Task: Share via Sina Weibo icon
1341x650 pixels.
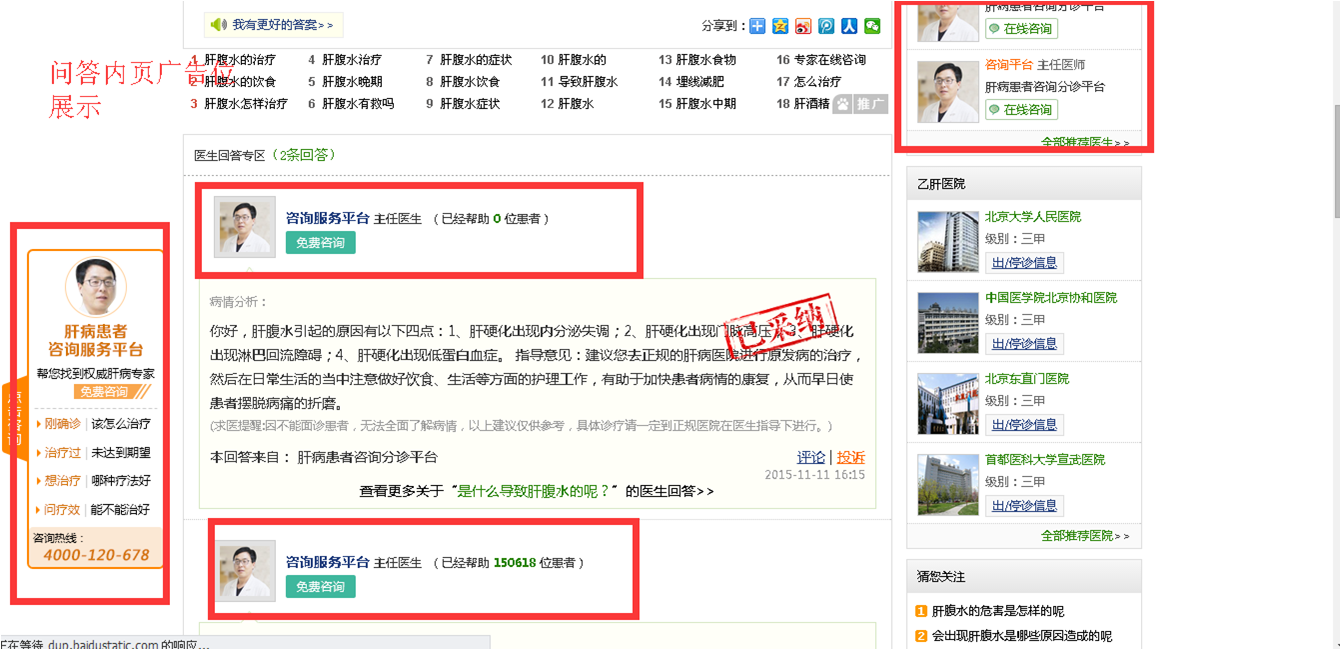Action: pyautogui.click(x=803, y=26)
